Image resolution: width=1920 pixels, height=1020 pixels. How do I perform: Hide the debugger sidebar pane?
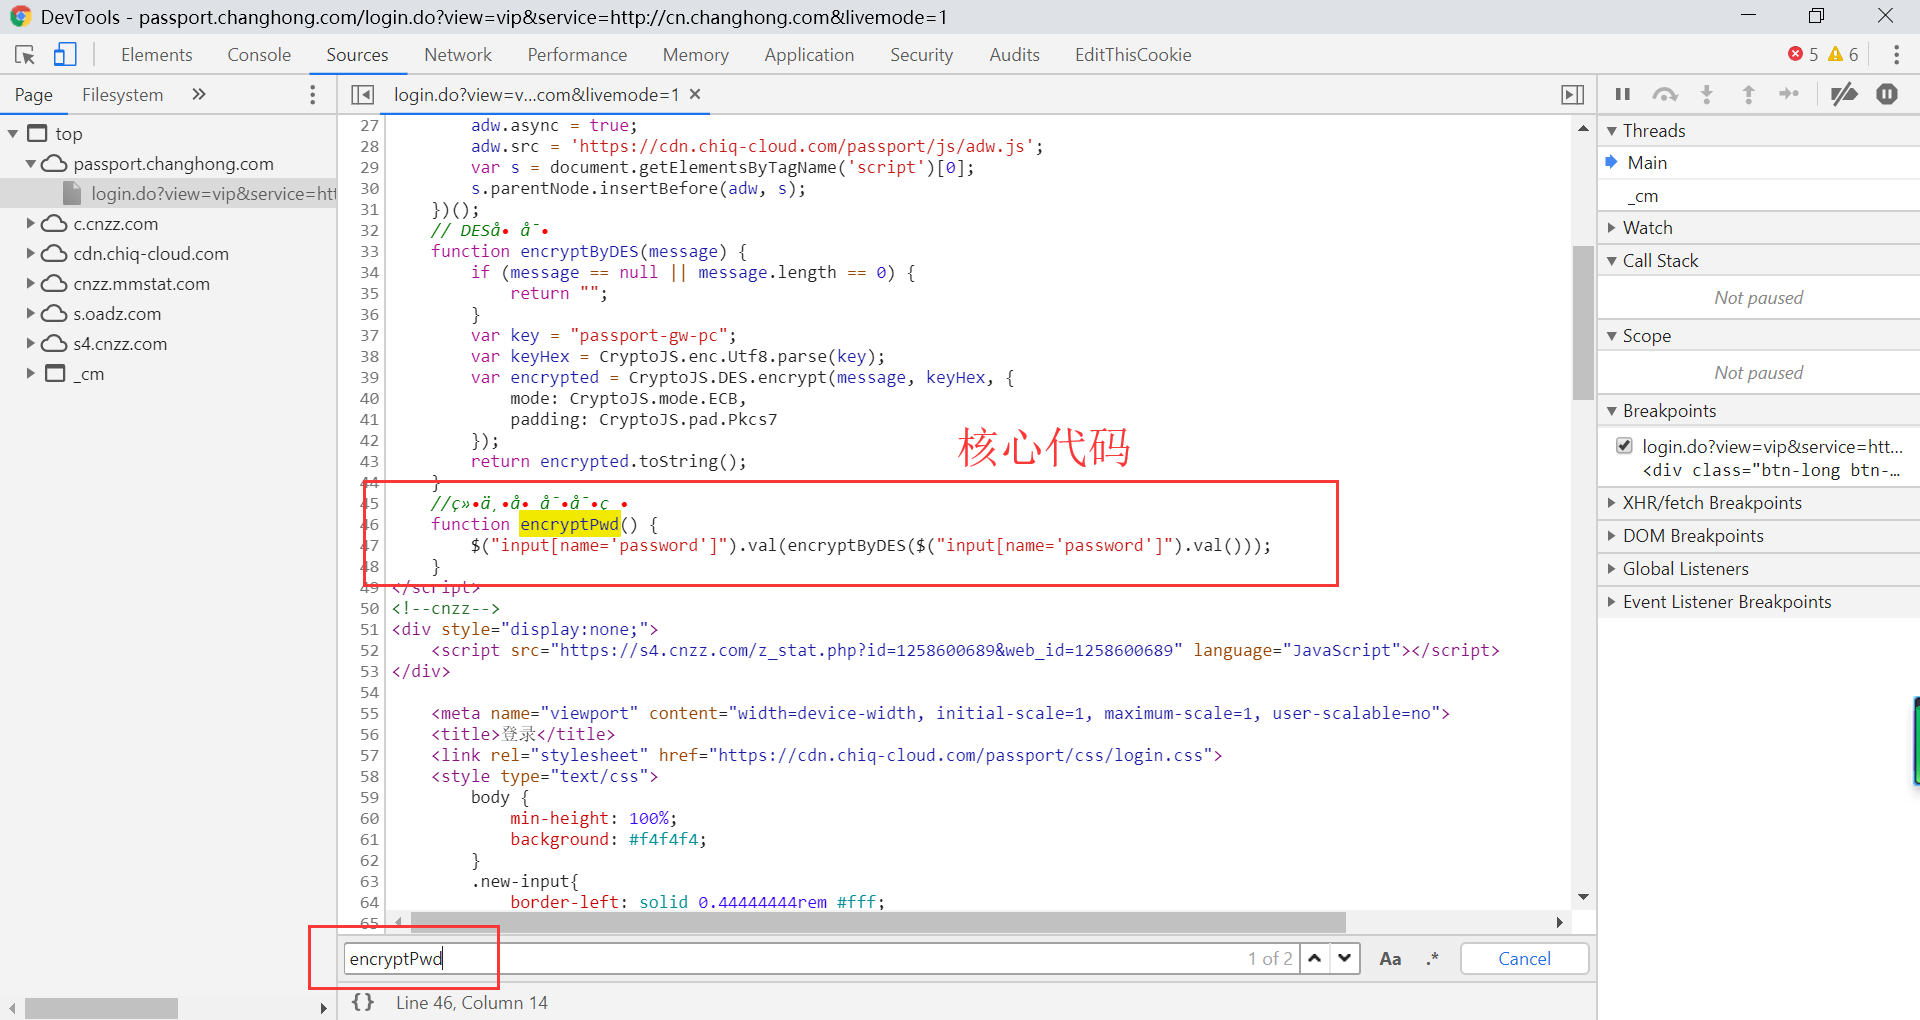1572,95
